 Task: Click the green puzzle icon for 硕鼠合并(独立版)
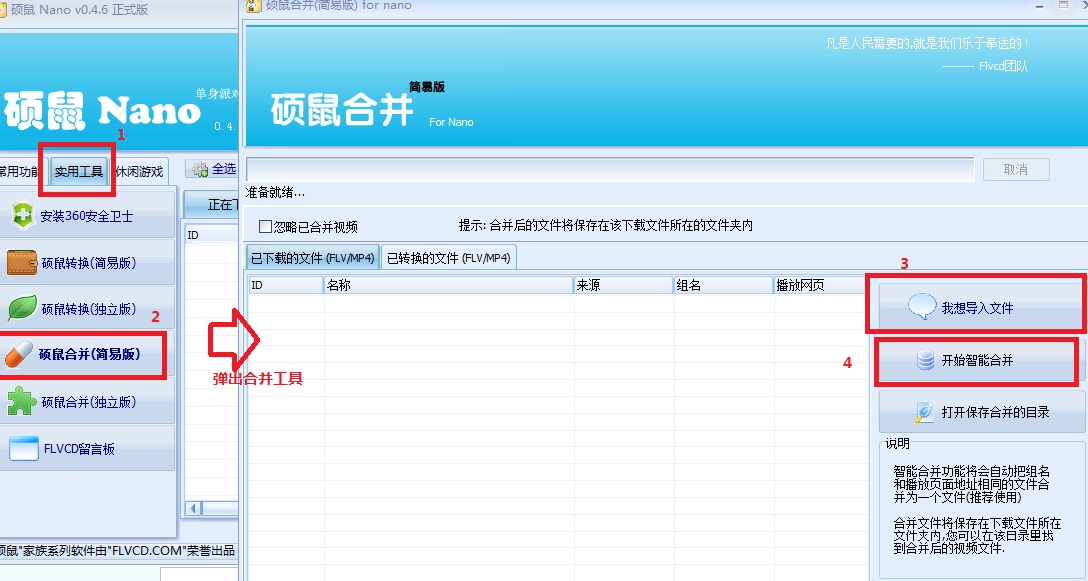pyautogui.click(x=21, y=401)
